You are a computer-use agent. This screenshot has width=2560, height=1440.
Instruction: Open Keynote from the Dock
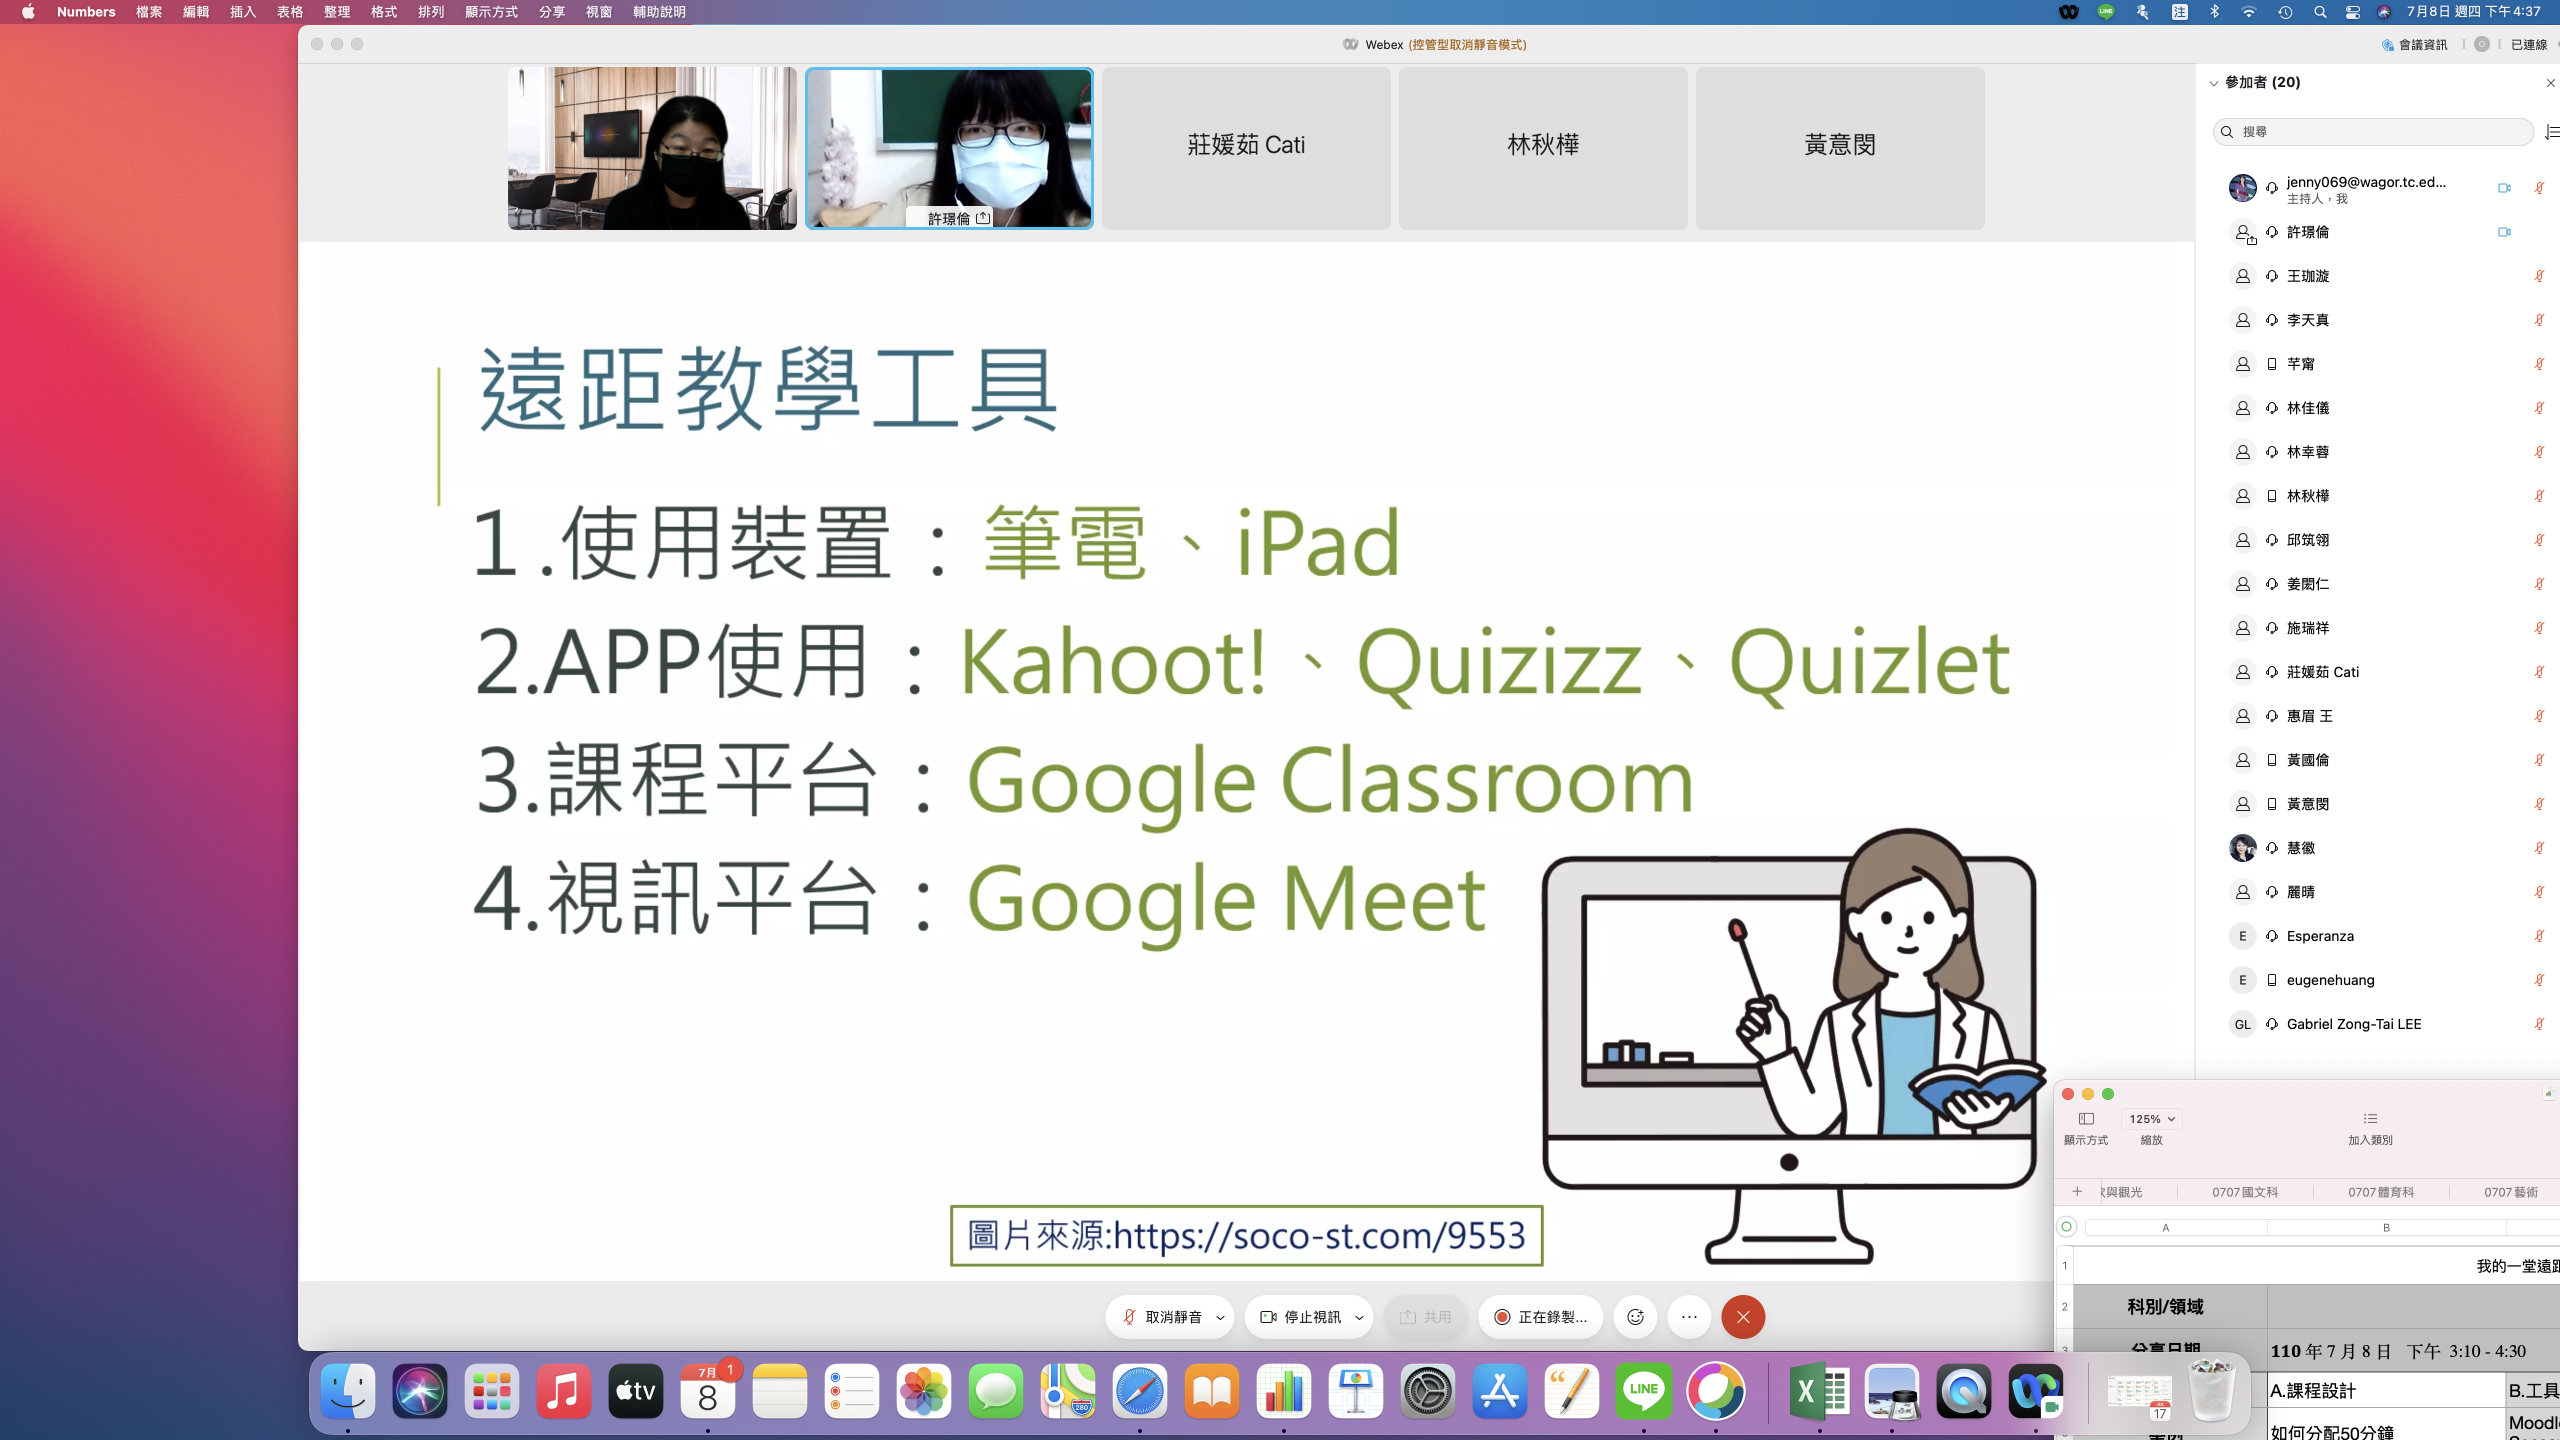click(1355, 1391)
